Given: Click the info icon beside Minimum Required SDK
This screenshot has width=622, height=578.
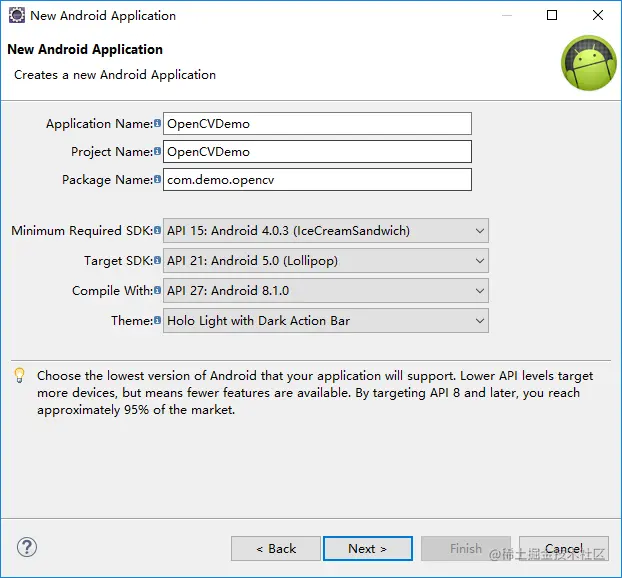Looking at the screenshot, I should [157, 230].
